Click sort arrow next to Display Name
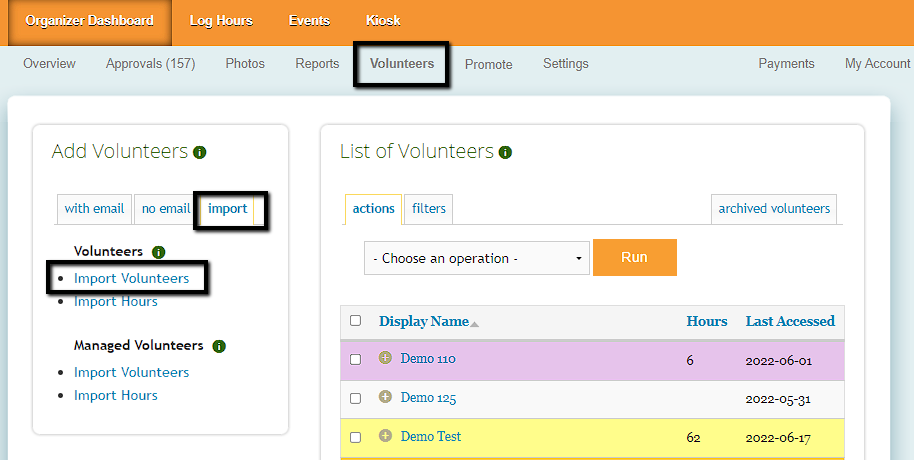Viewport: 914px width, 460px height. [x=474, y=324]
